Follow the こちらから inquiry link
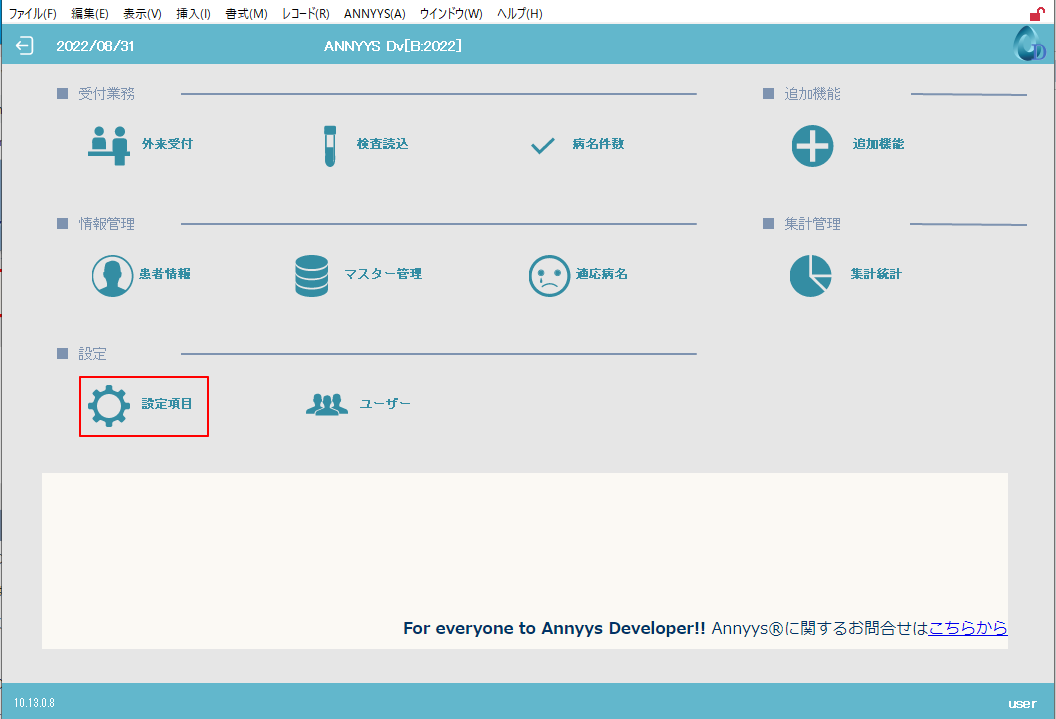1056x719 pixels. (x=968, y=627)
